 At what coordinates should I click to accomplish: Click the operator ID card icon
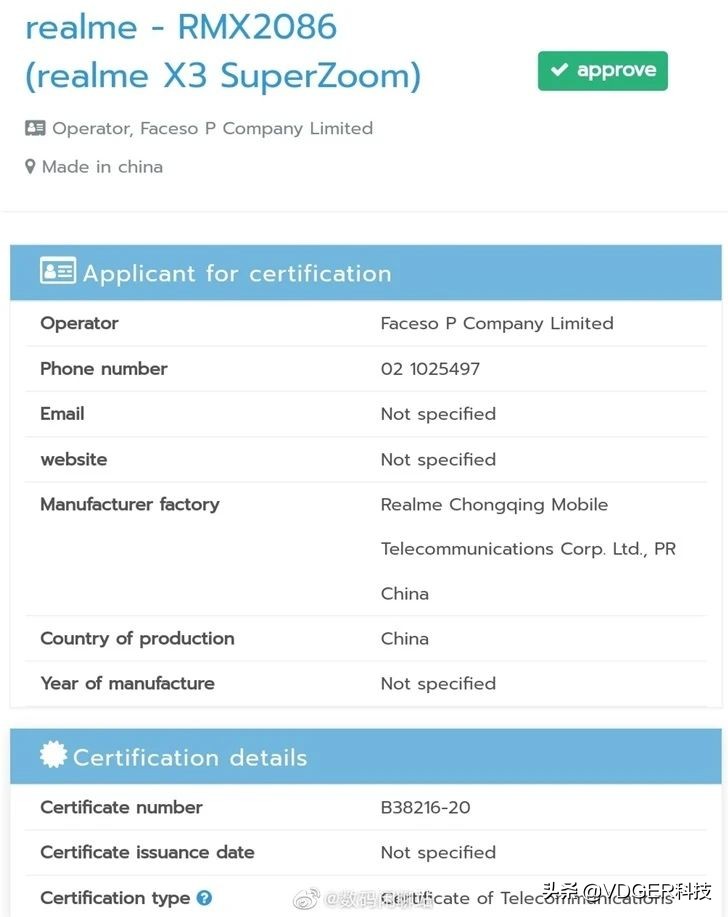pyautogui.click(x=35, y=128)
